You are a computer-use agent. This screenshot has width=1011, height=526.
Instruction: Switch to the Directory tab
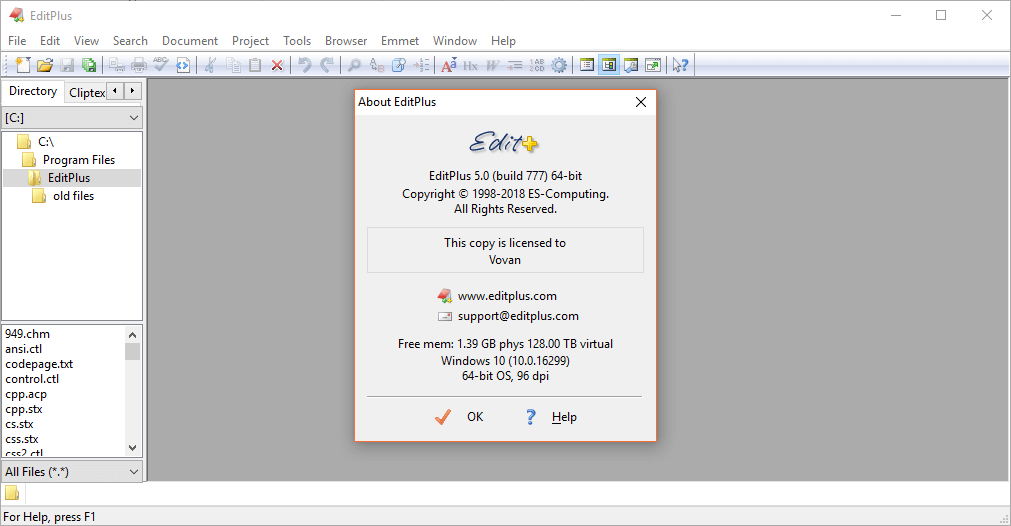(x=33, y=91)
